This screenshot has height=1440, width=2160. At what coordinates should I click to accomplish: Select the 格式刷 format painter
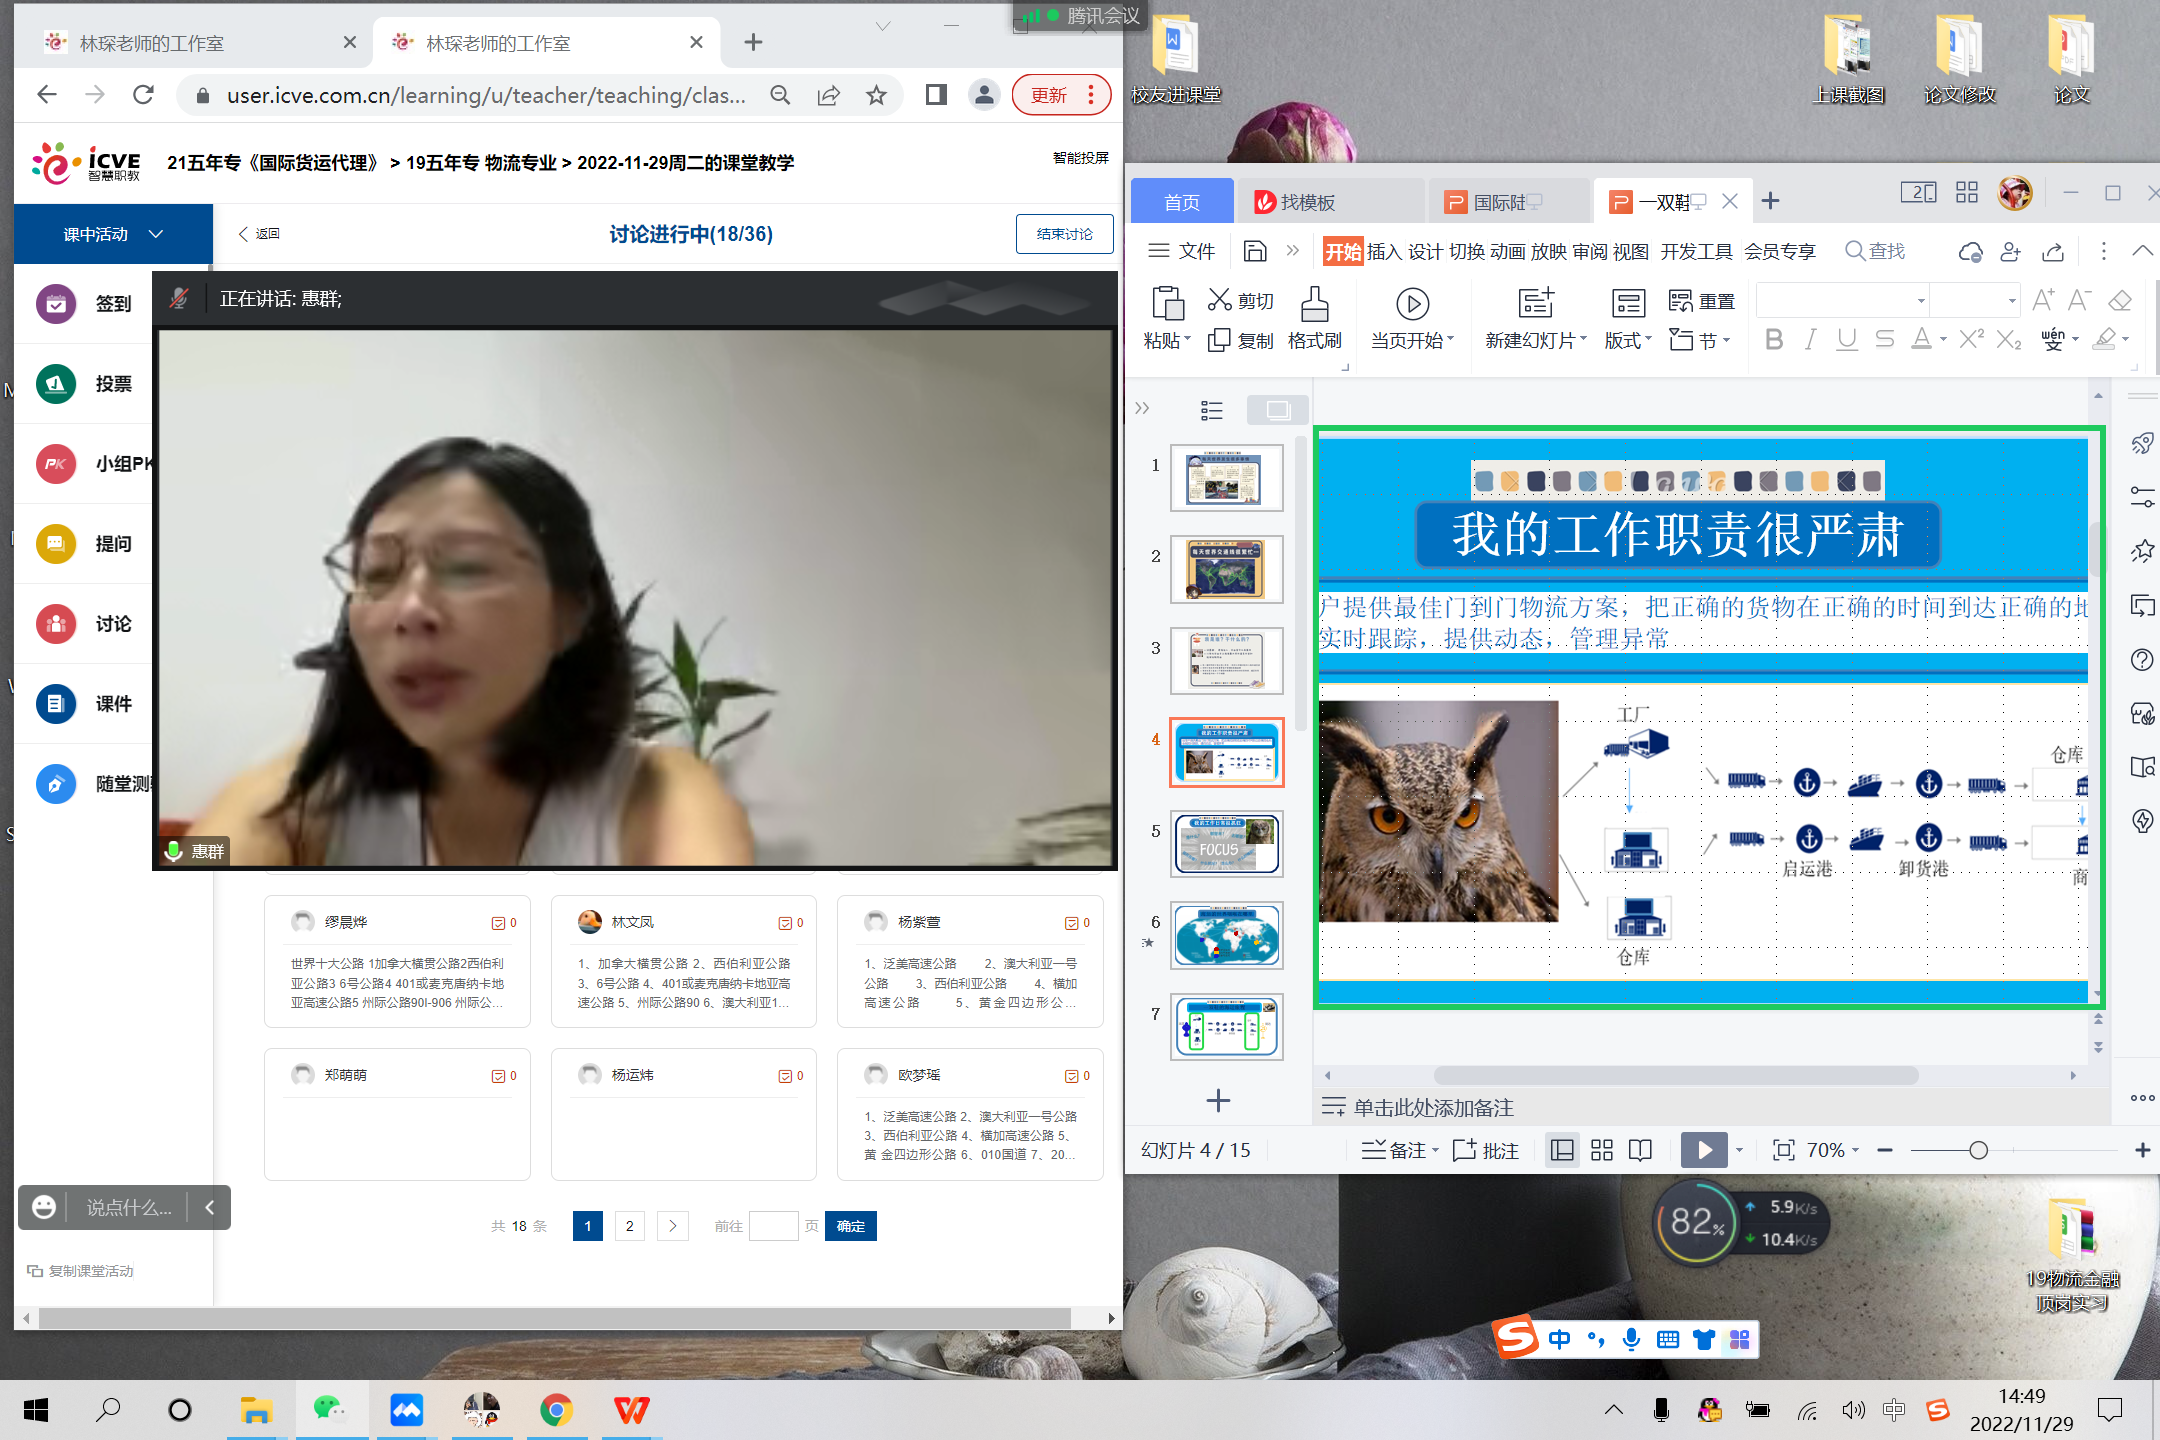(1314, 320)
